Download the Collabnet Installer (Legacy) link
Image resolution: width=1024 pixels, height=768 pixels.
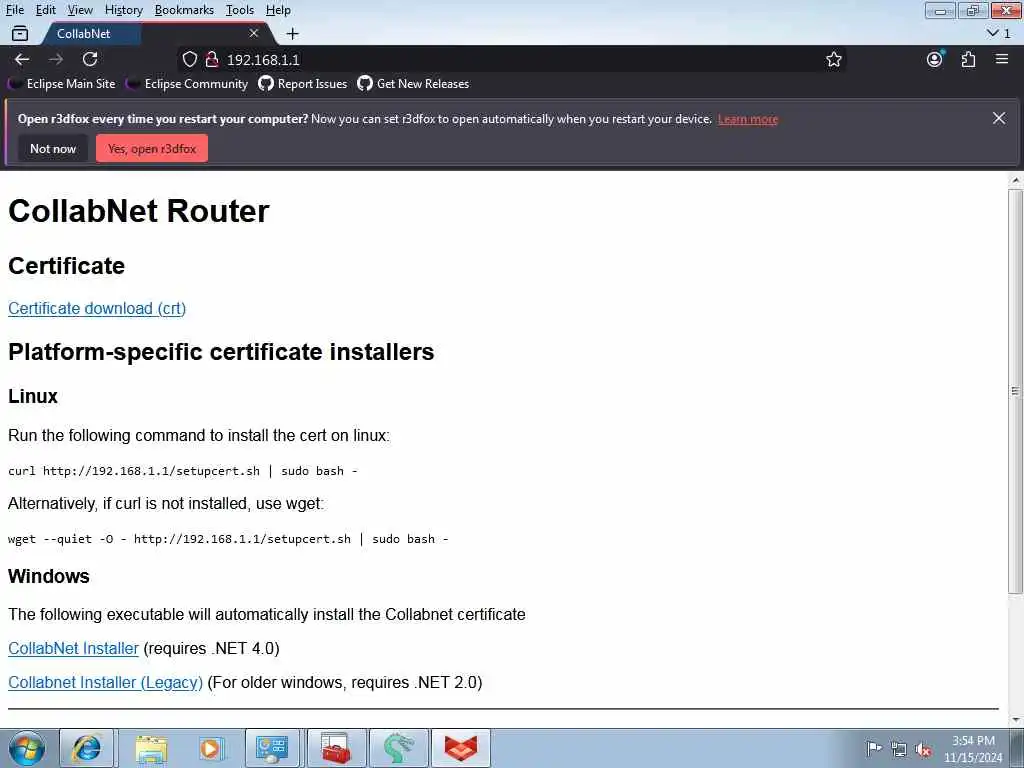tap(105, 682)
